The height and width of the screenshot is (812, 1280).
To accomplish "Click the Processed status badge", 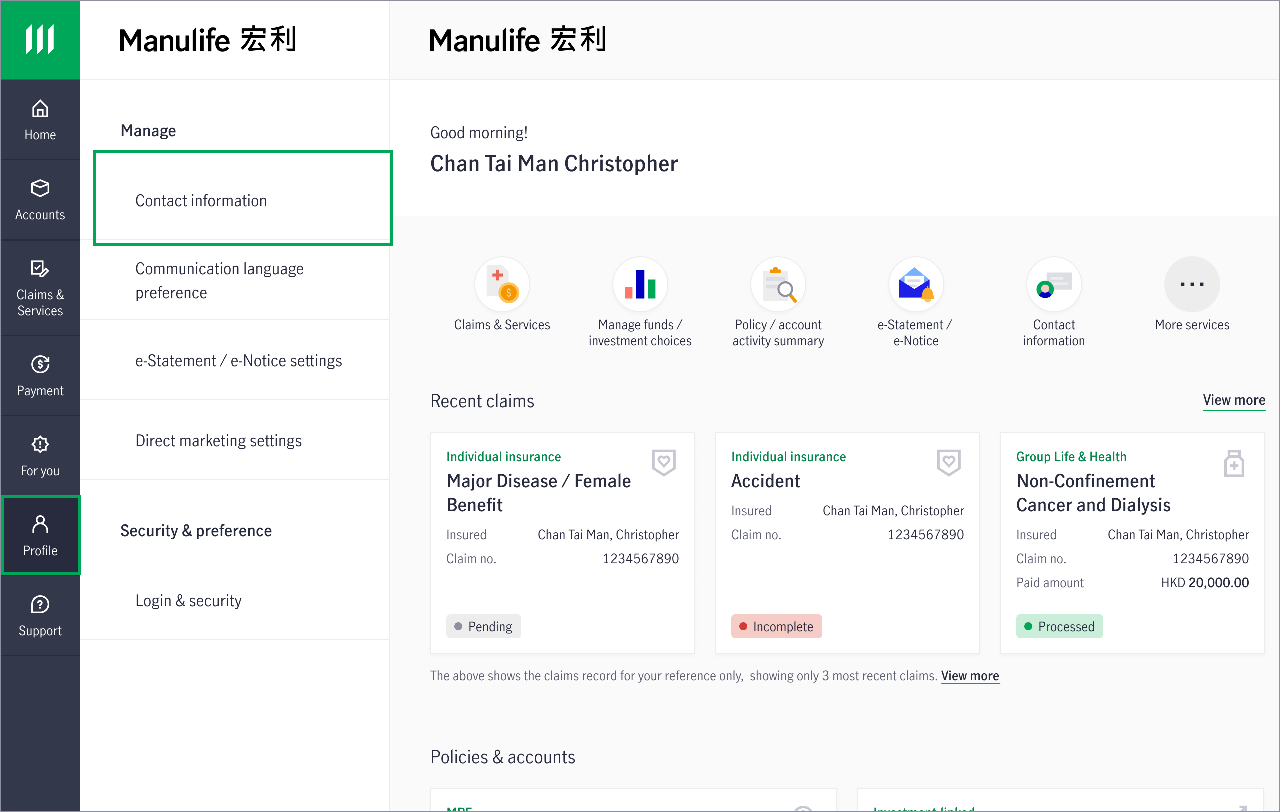I will [x=1059, y=626].
